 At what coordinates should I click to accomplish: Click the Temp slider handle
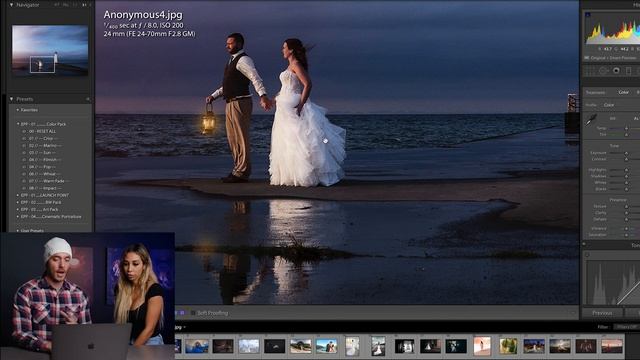pyautogui.click(x=627, y=128)
